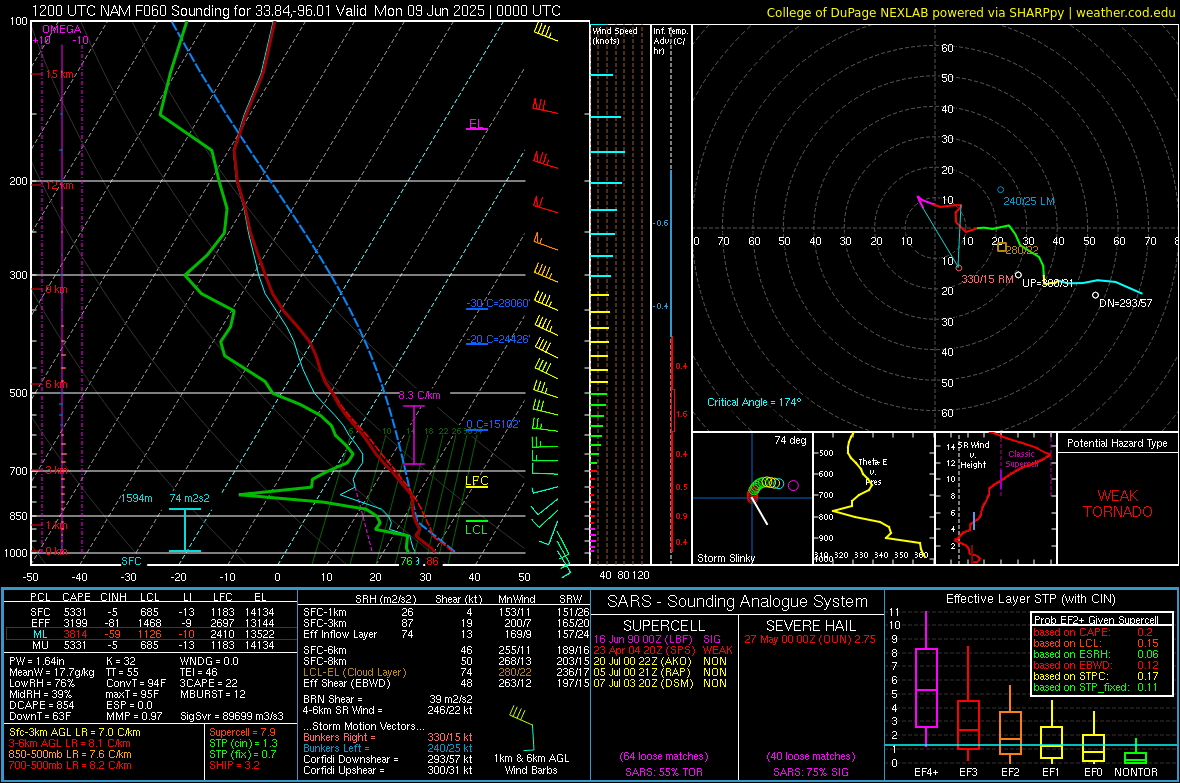Click the 'Storm Slinky' label
1180x783 pixels.
[726, 558]
